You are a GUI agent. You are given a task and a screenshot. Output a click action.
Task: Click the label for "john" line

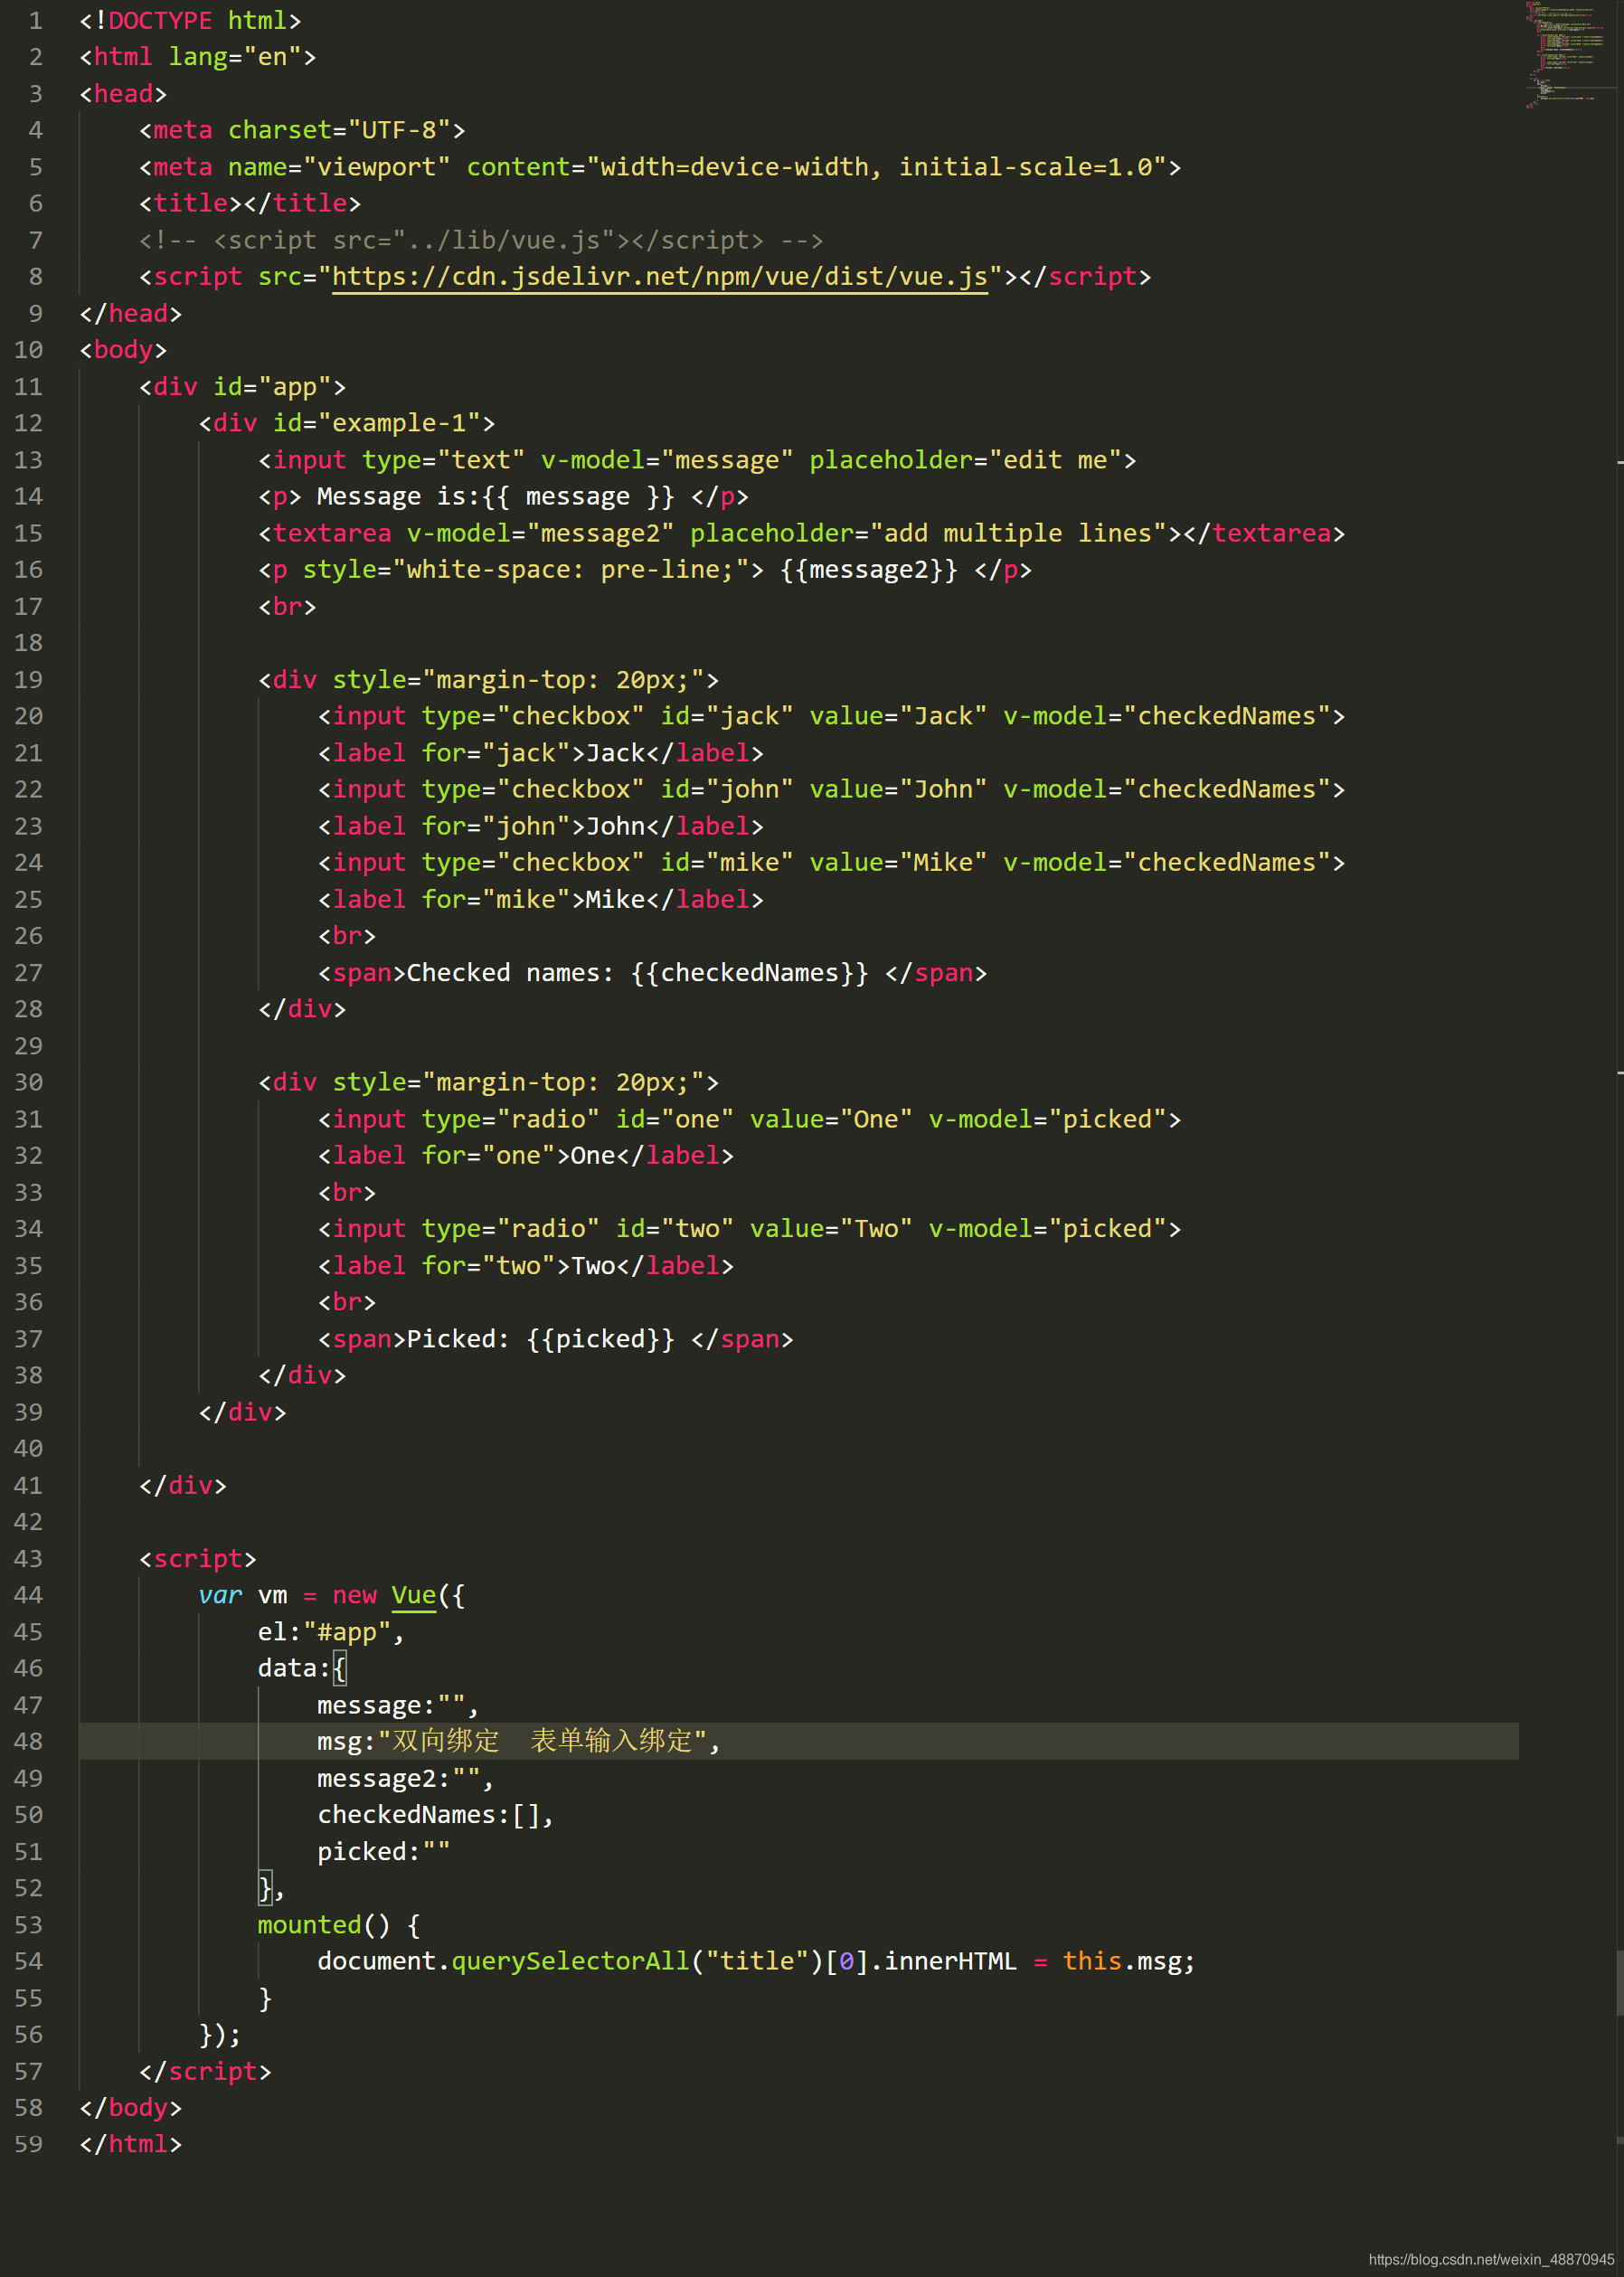(541, 826)
